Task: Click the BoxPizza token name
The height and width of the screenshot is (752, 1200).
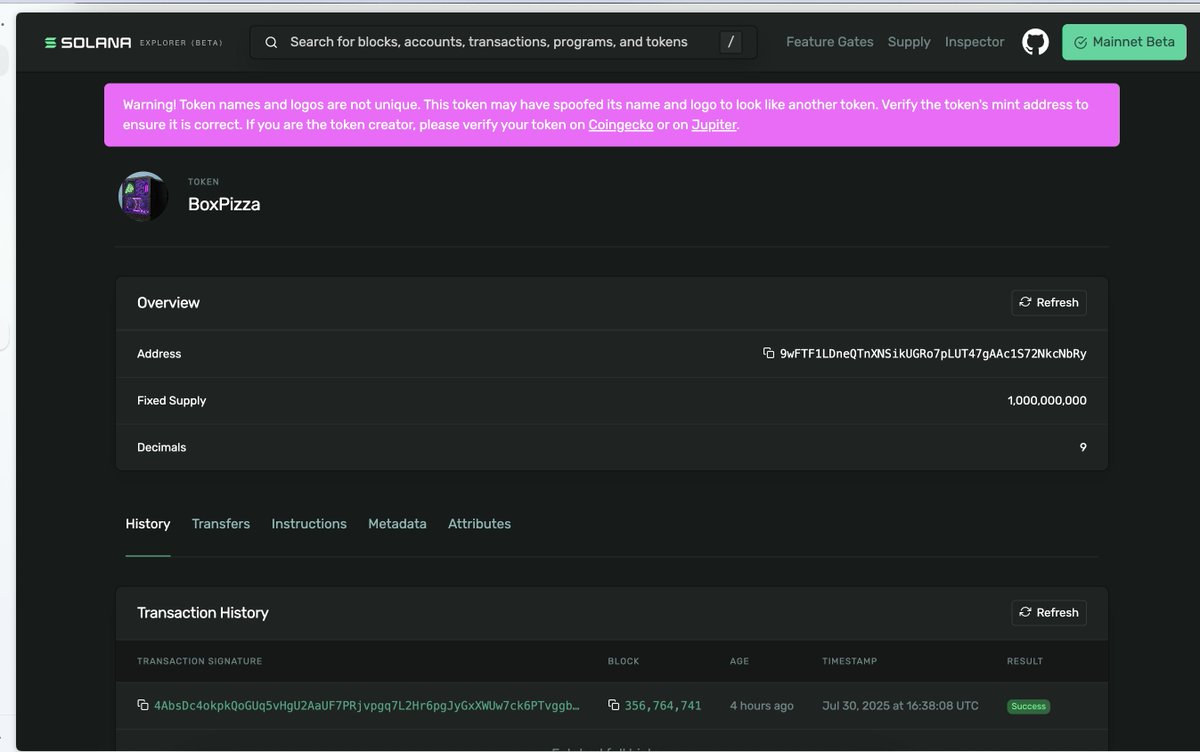Action: pyautogui.click(x=224, y=204)
